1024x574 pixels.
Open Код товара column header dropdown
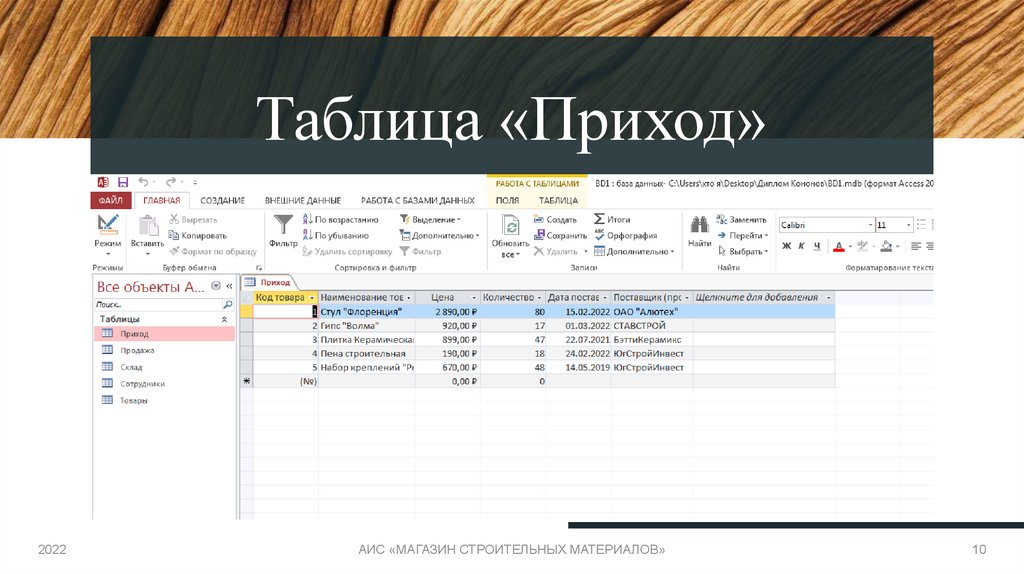312,298
